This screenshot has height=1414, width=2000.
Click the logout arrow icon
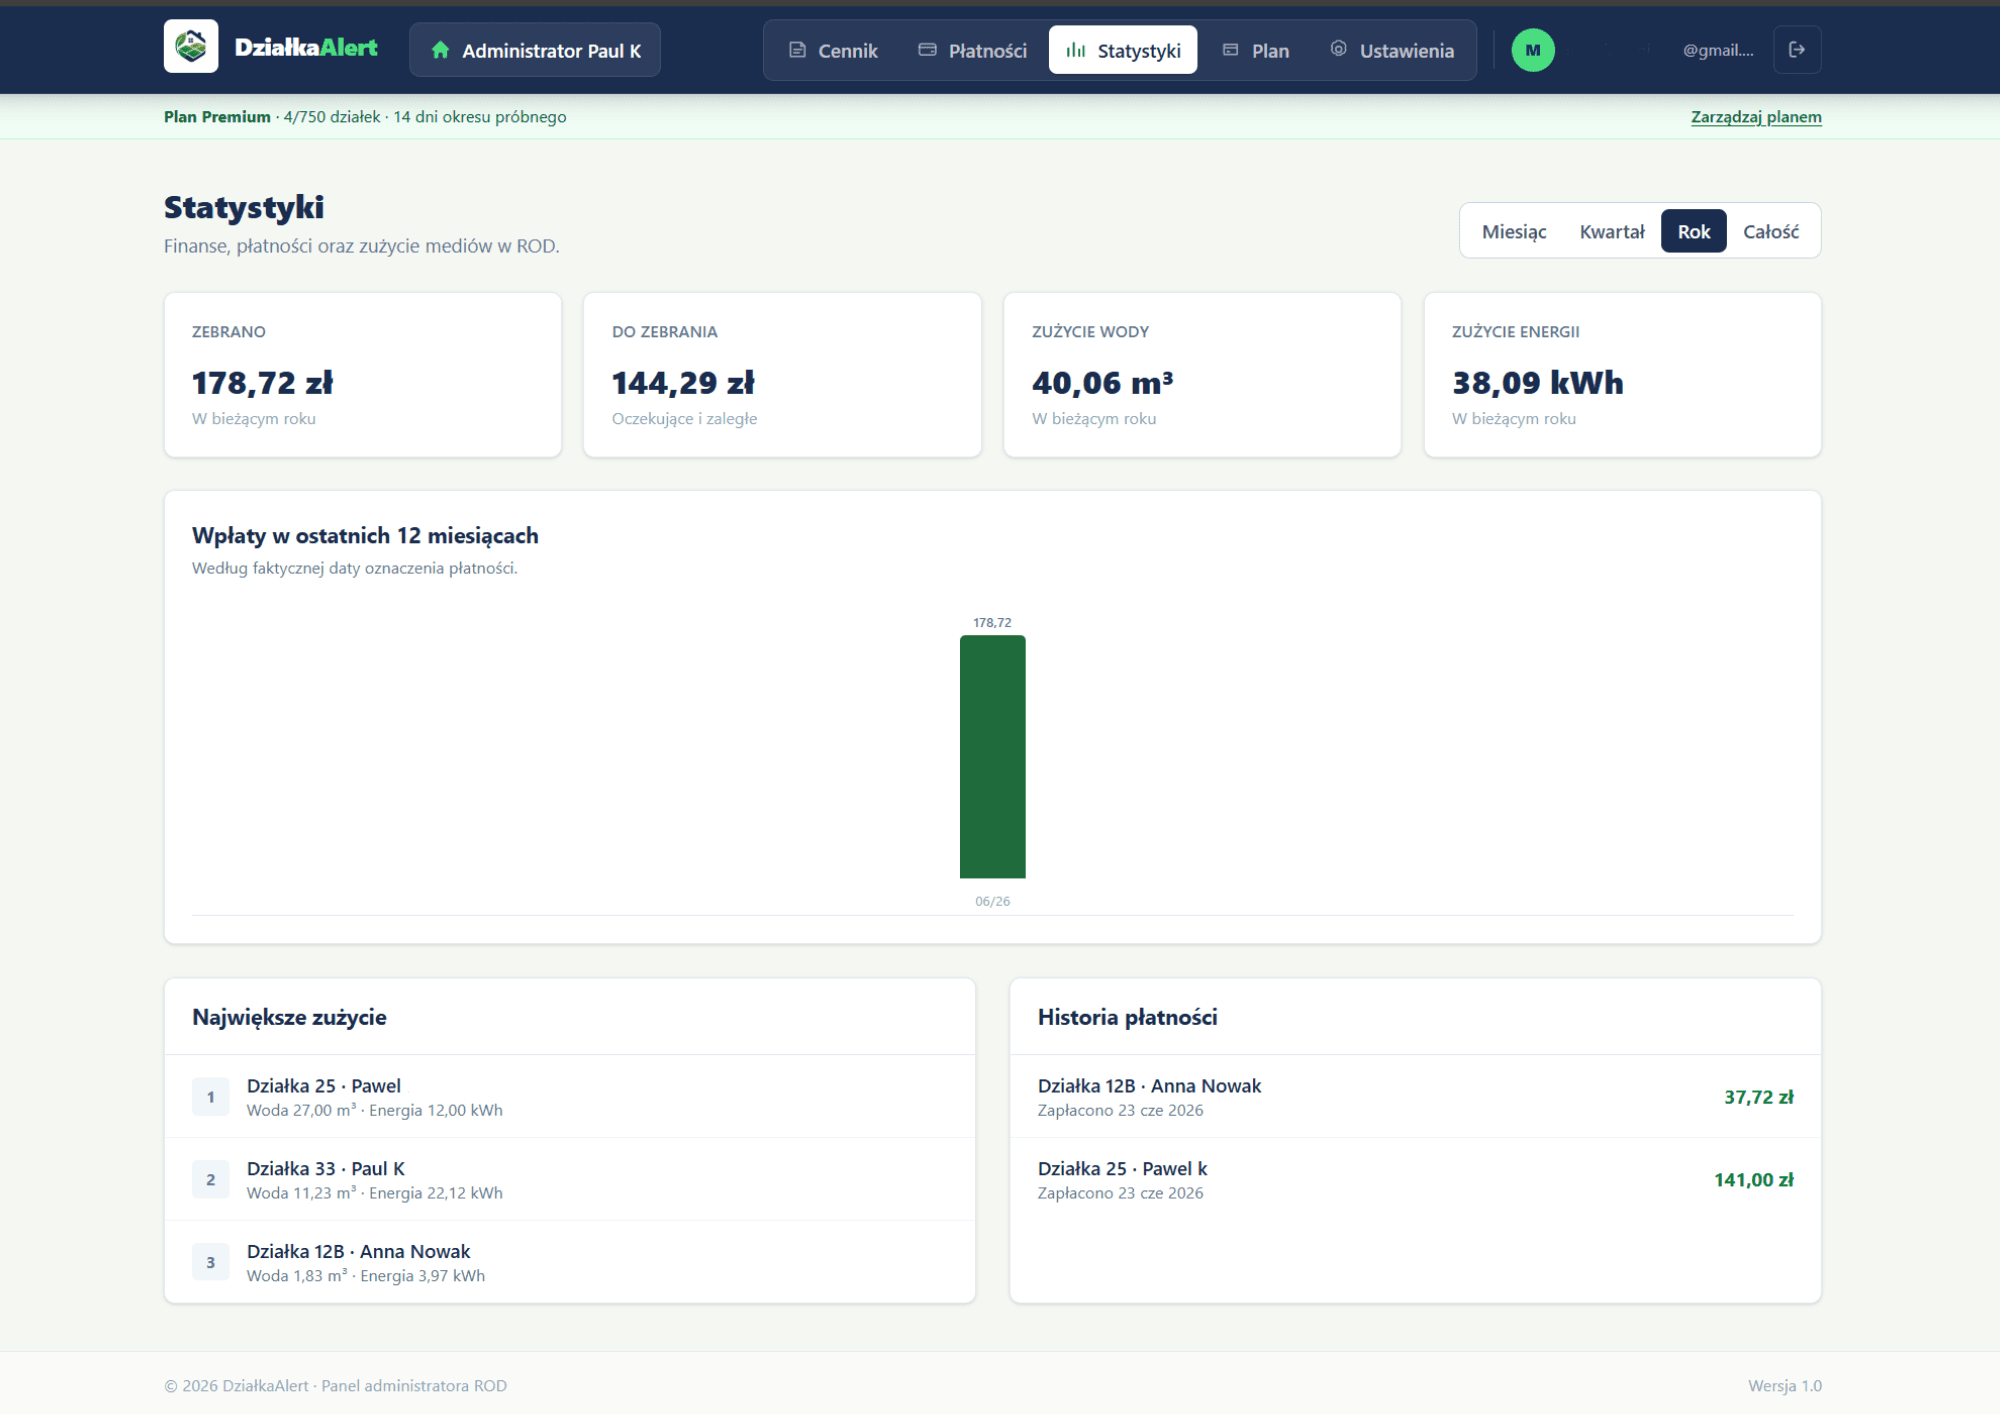click(1797, 50)
